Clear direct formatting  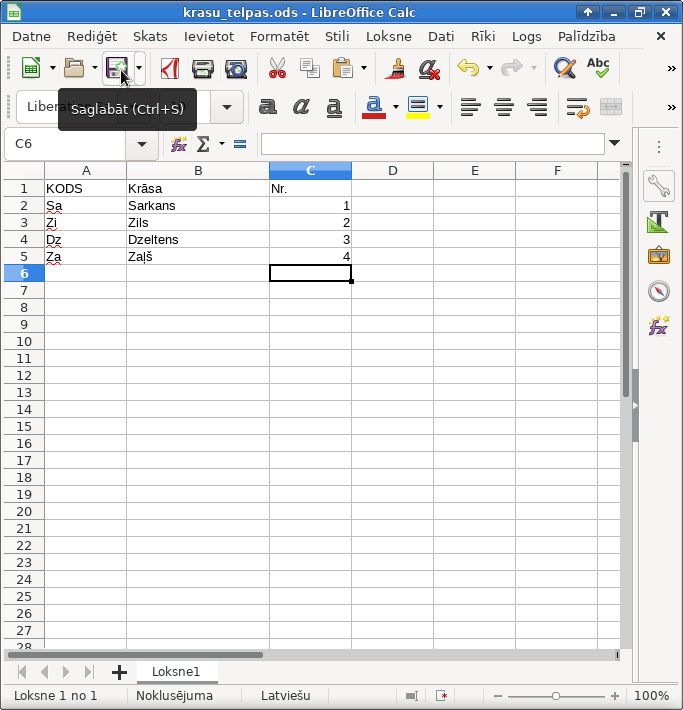[429, 68]
